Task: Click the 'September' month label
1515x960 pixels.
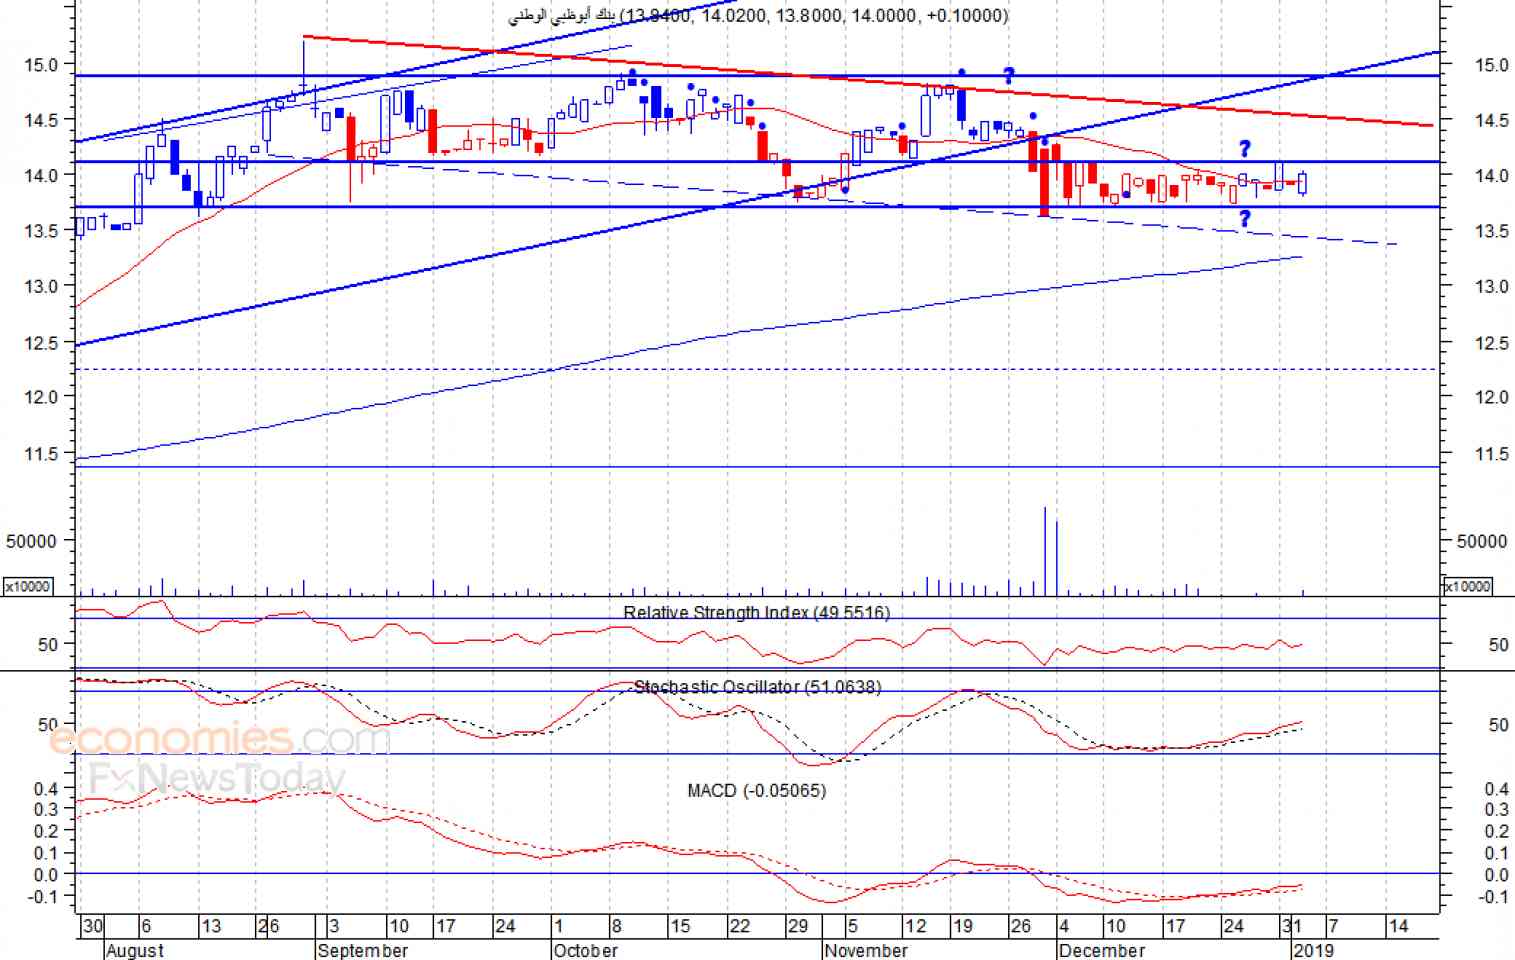Action: 362,950
